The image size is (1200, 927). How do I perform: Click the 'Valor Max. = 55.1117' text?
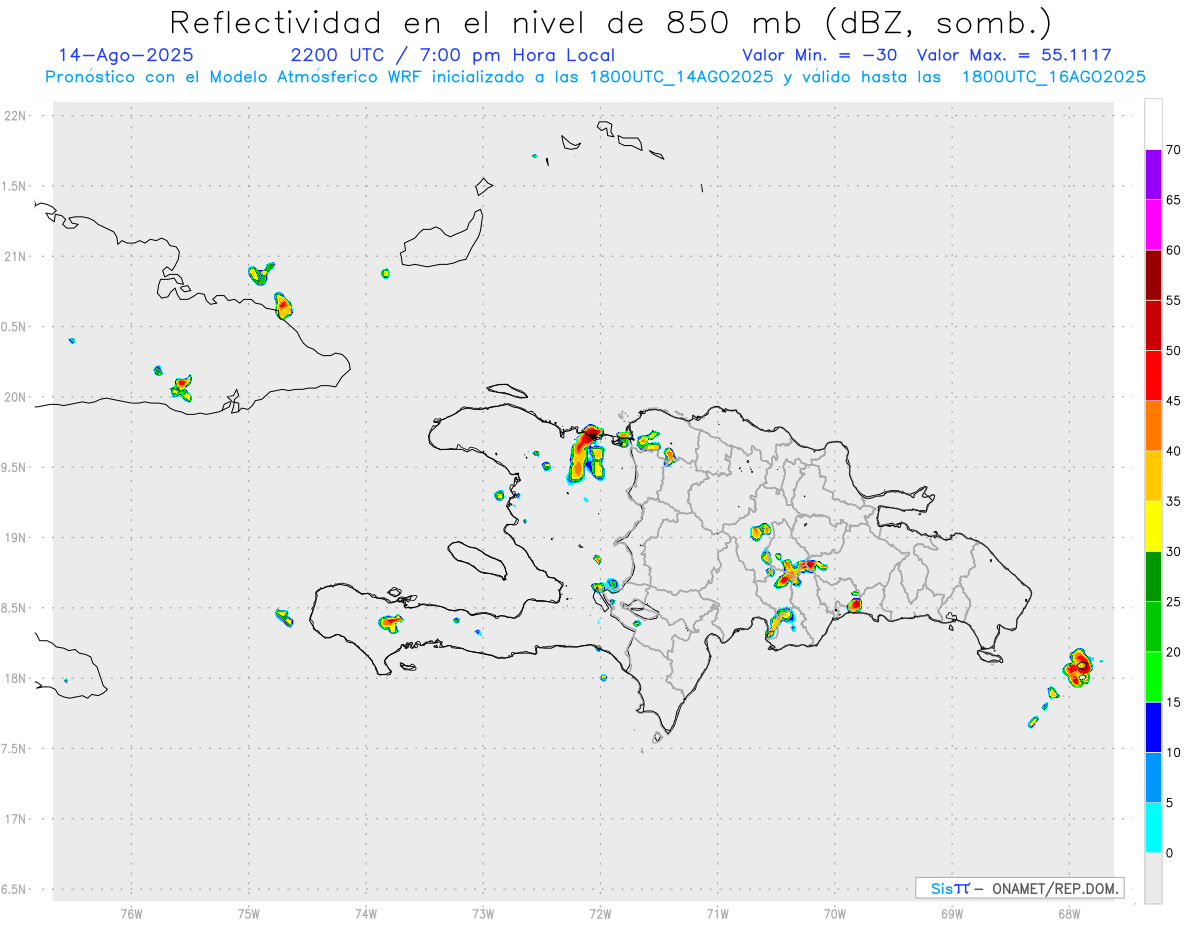point(1014,55)
